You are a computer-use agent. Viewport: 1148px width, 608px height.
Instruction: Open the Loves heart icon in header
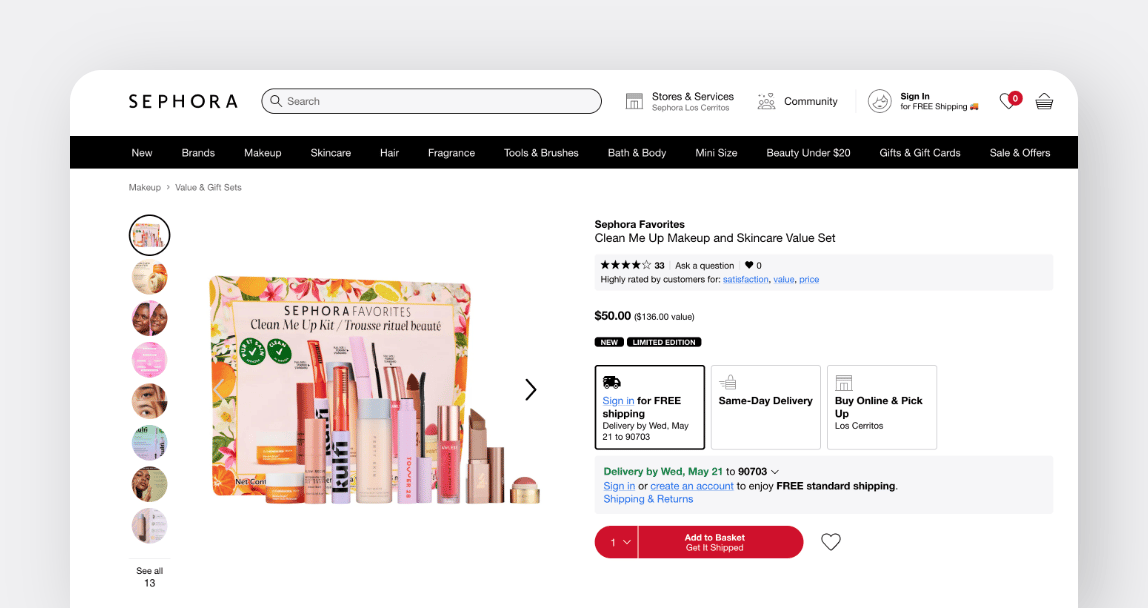pyautogui.click(x=1009, y=100)
